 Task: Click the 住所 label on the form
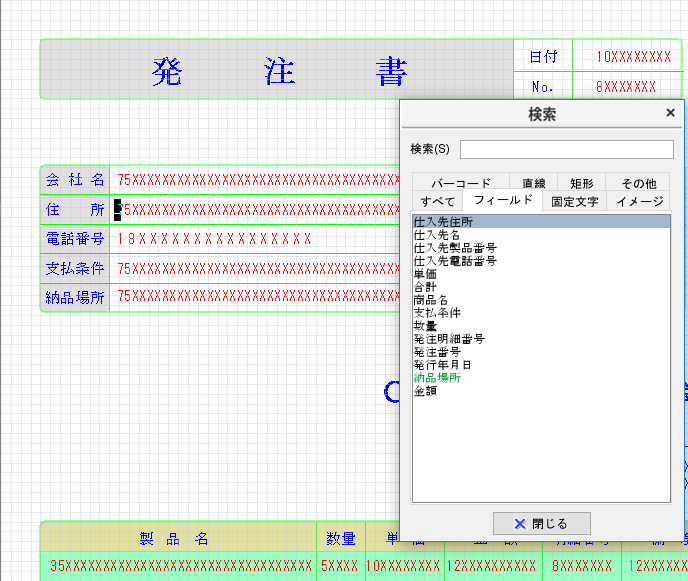click(x=75, y=210)
